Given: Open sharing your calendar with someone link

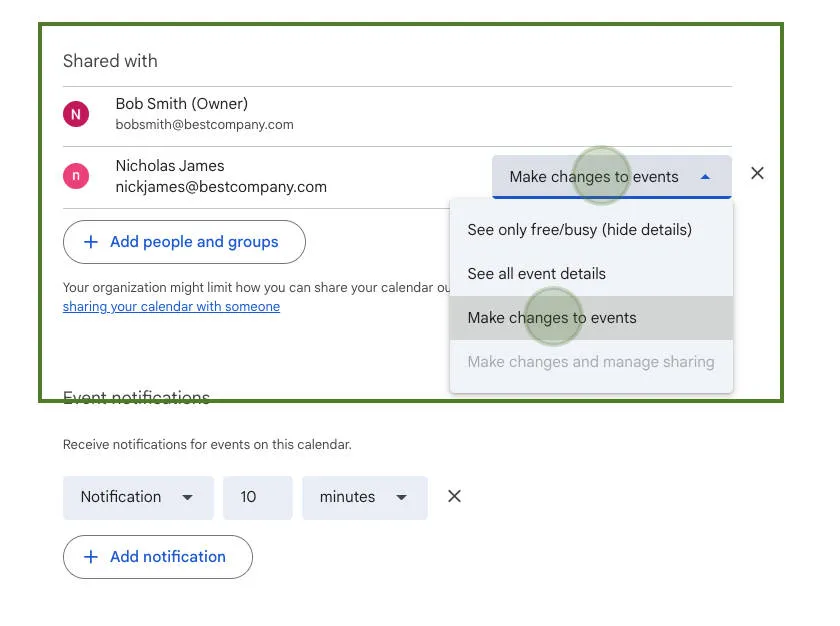Looking at the screenshot, I should pos(171,306).
